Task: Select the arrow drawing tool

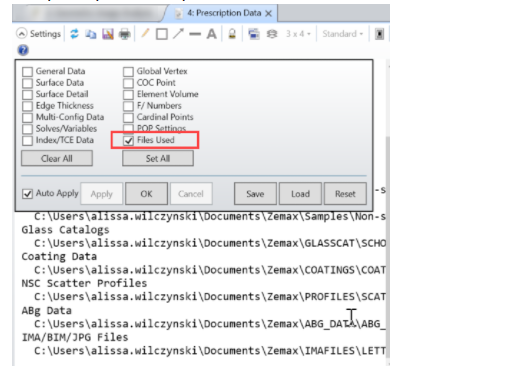Action: 178,34
